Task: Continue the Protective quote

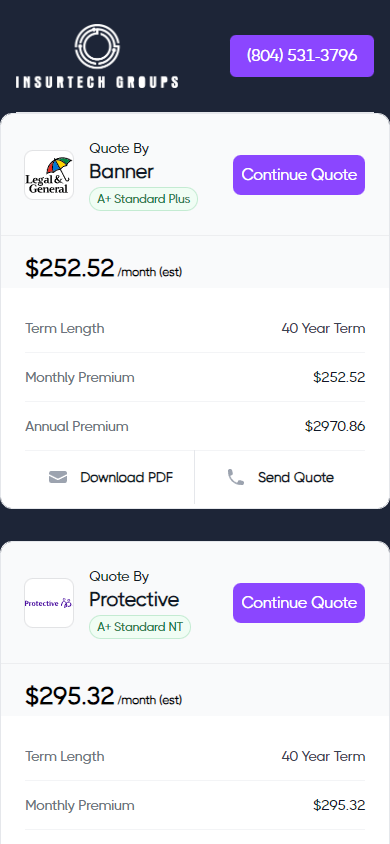Action: tap(299, 603)
